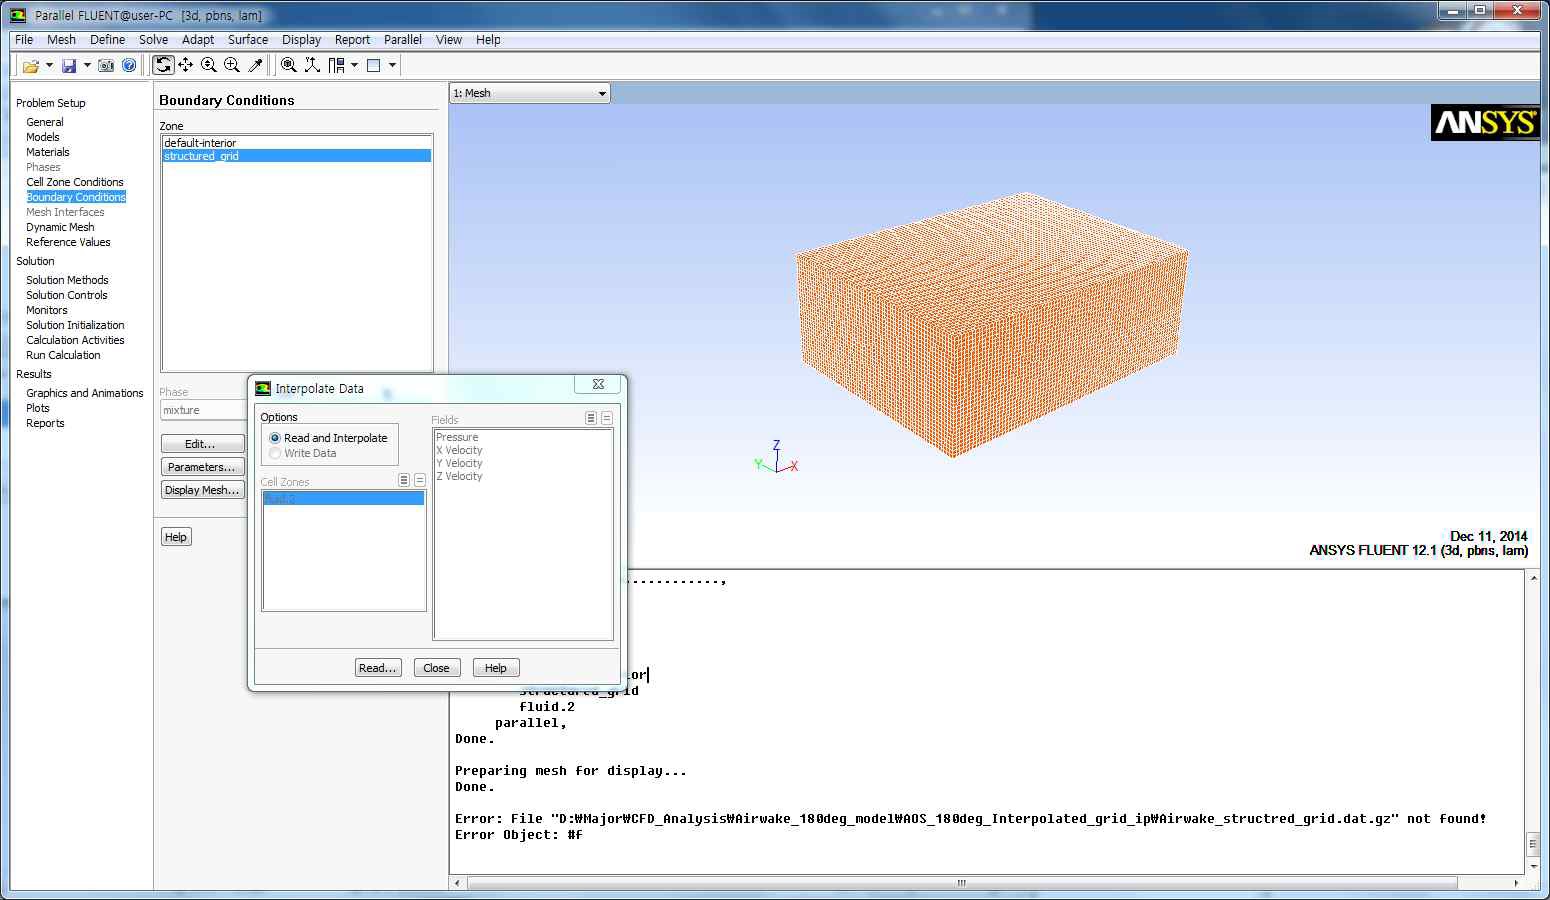Open the dropdown arrow beside open-file icon
The image size is (1550, 900).
coord(50,66)
